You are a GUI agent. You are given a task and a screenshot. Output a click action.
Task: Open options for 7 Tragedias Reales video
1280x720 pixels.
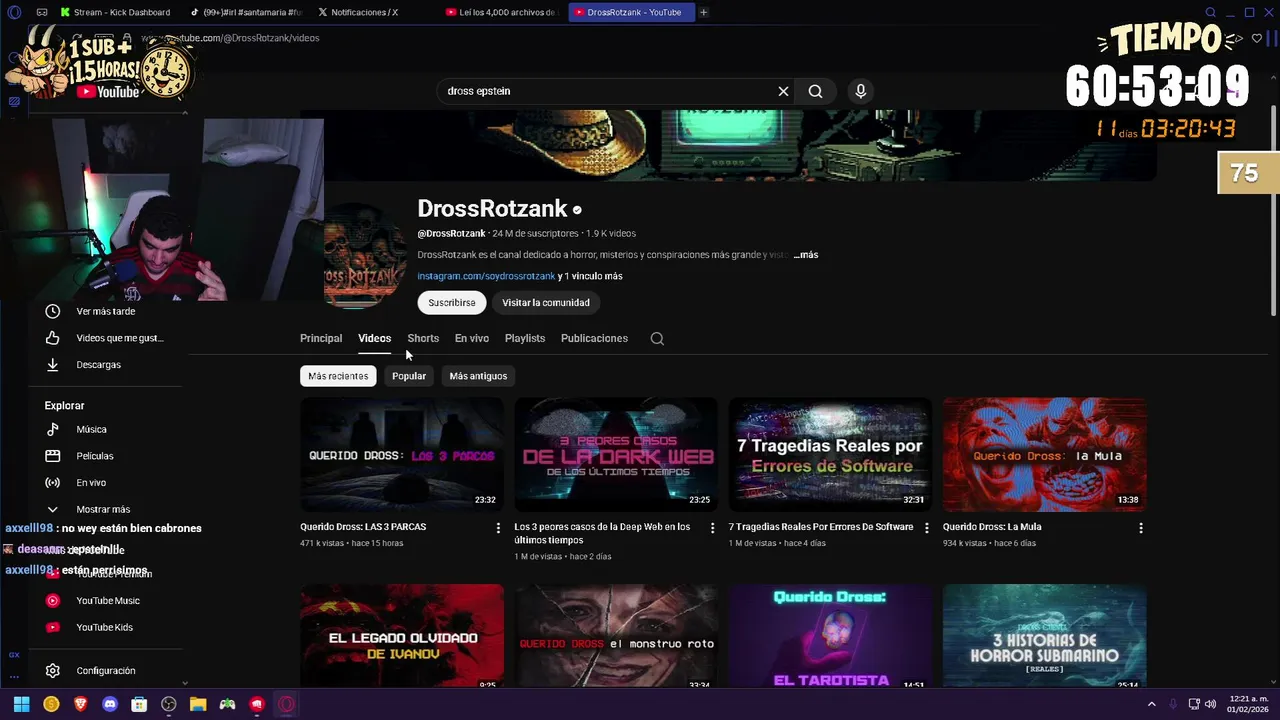[926, 528]
